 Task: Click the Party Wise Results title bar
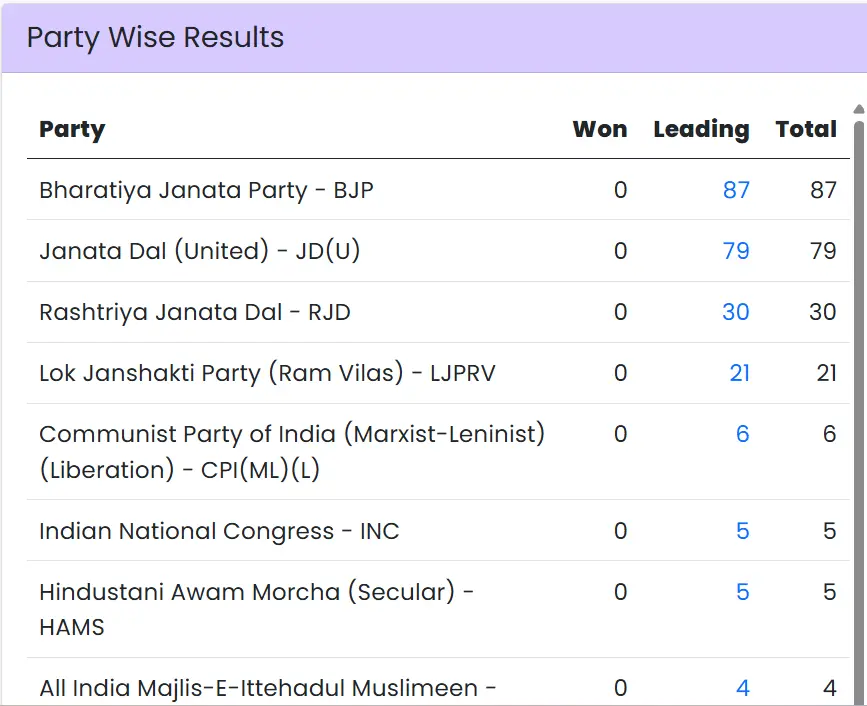(155, 38)
